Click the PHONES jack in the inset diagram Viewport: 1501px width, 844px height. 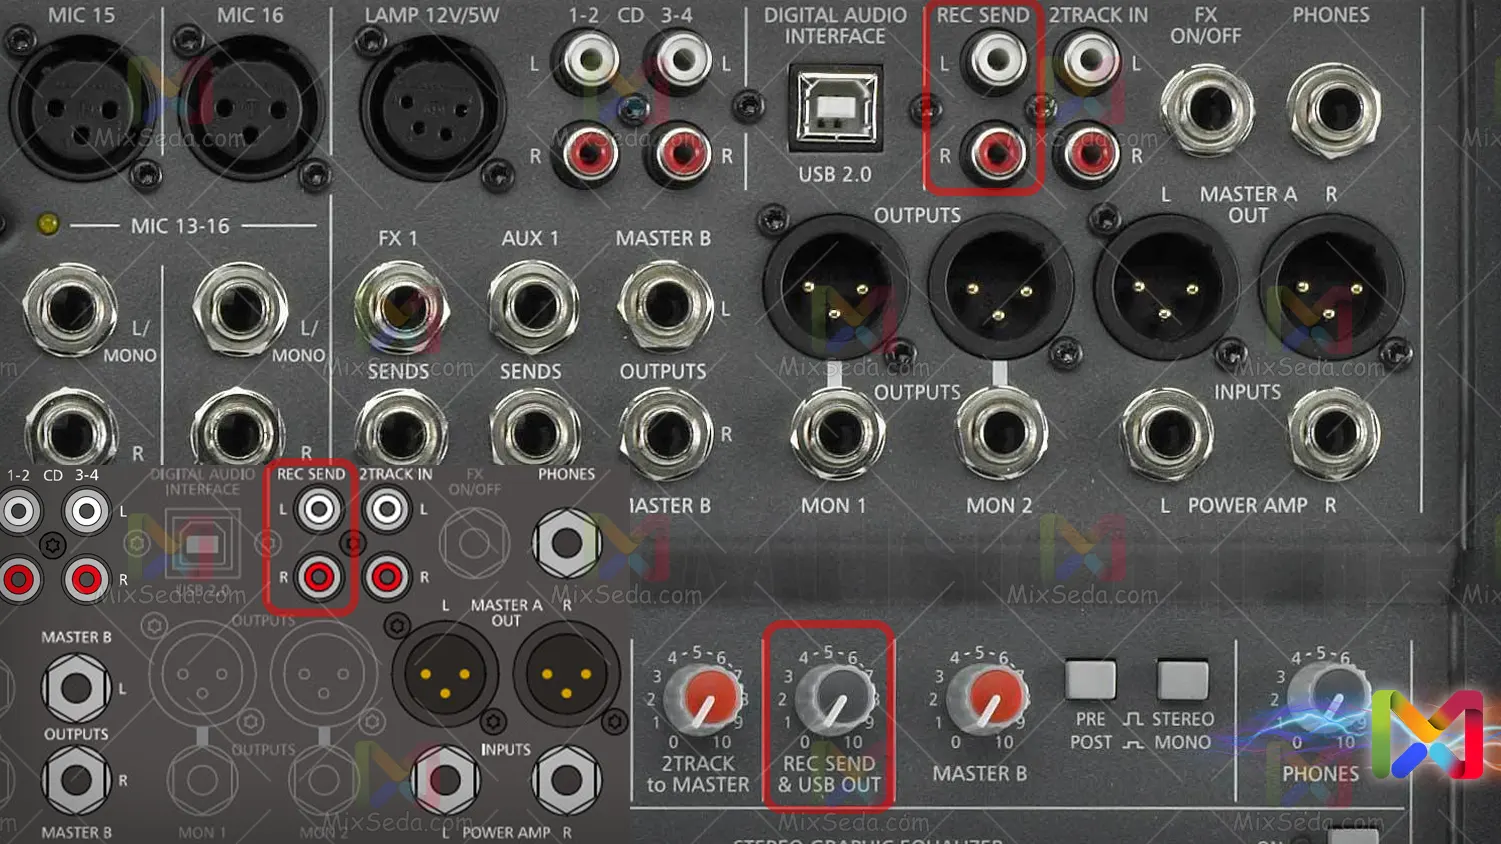566,543
